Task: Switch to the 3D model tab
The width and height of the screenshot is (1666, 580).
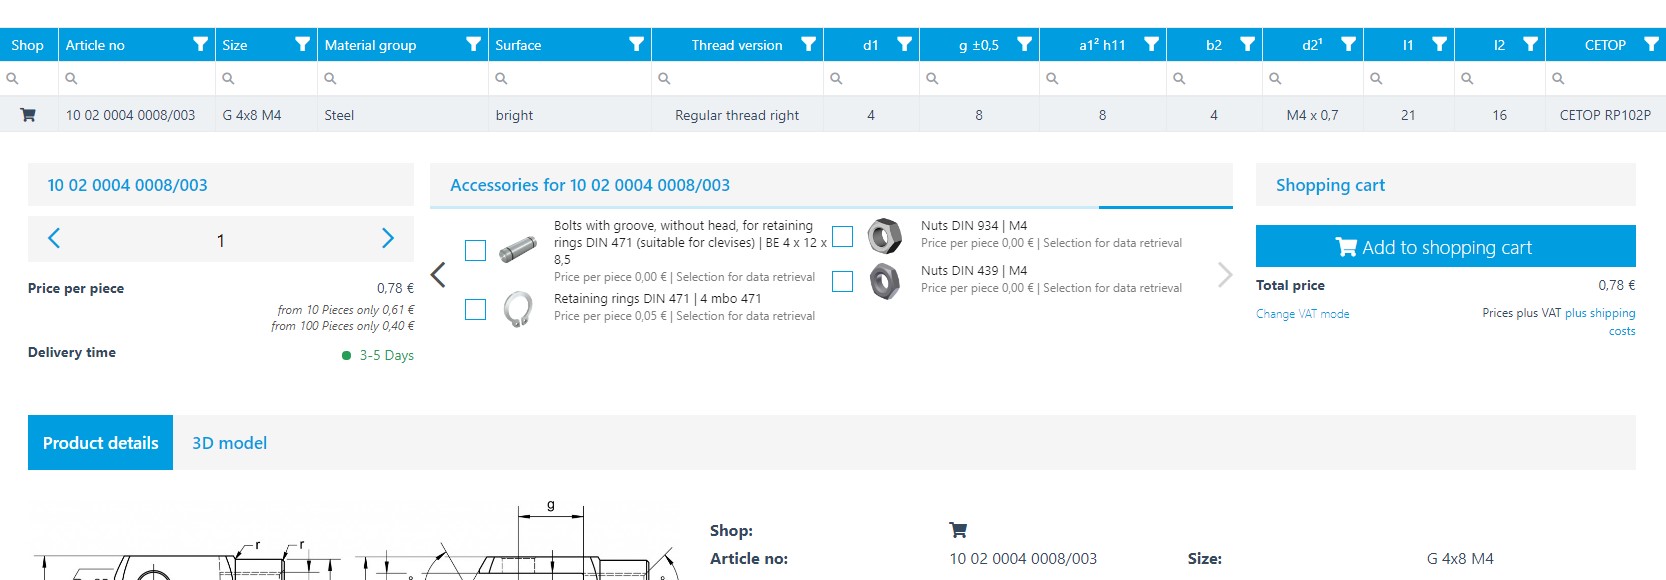Action: click(x=229, y=443)
